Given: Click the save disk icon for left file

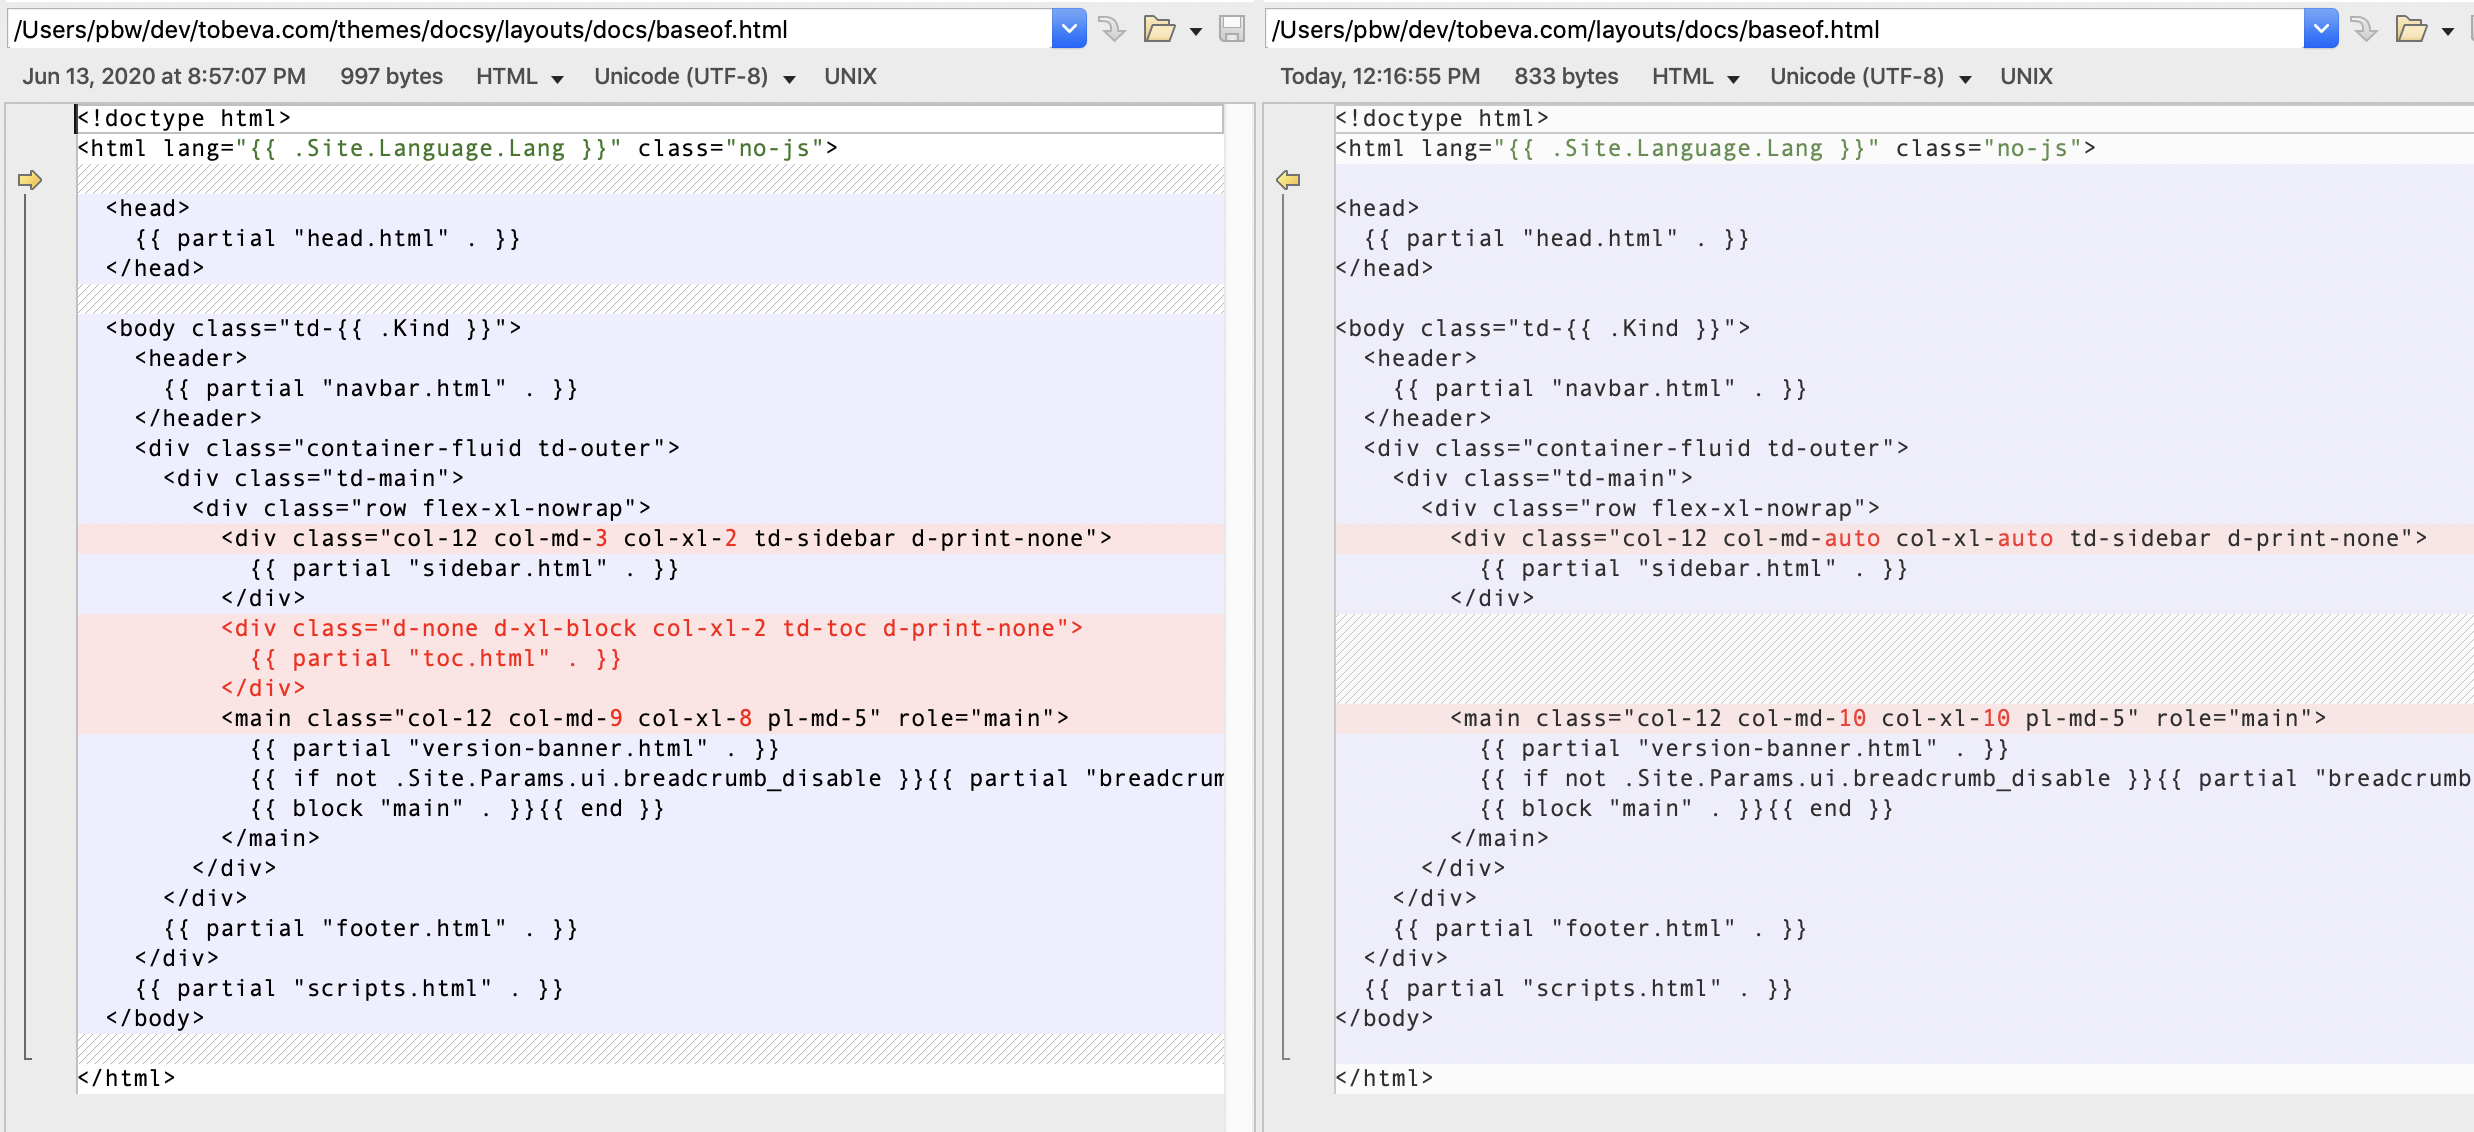Looking at the screenshot, I should [x=1232, y=29].
